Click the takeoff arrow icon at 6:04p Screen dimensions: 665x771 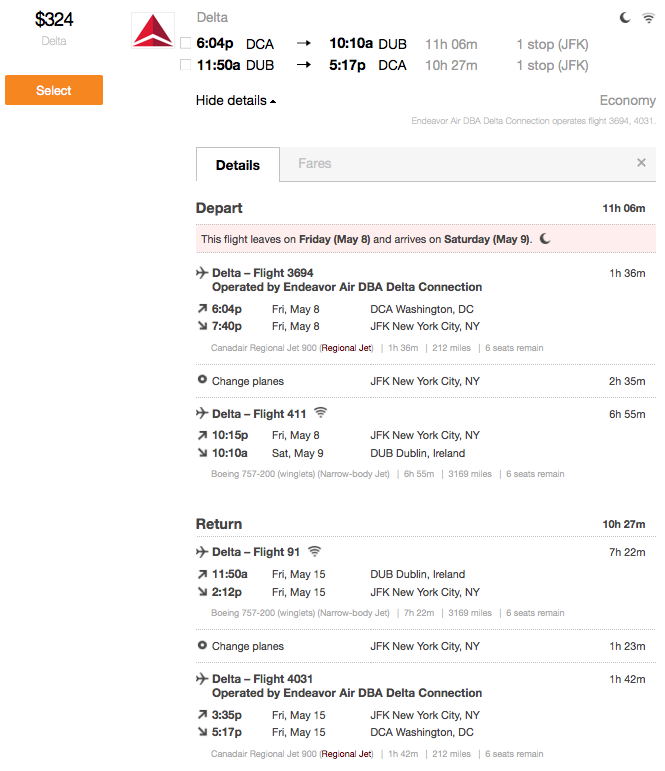pos(202,308)
